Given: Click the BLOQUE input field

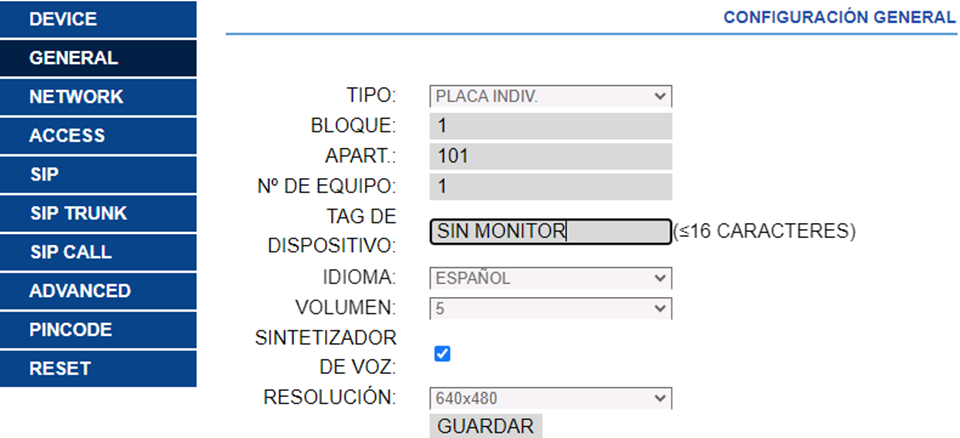Looking at the screenshot, I should tap(550, 126).
